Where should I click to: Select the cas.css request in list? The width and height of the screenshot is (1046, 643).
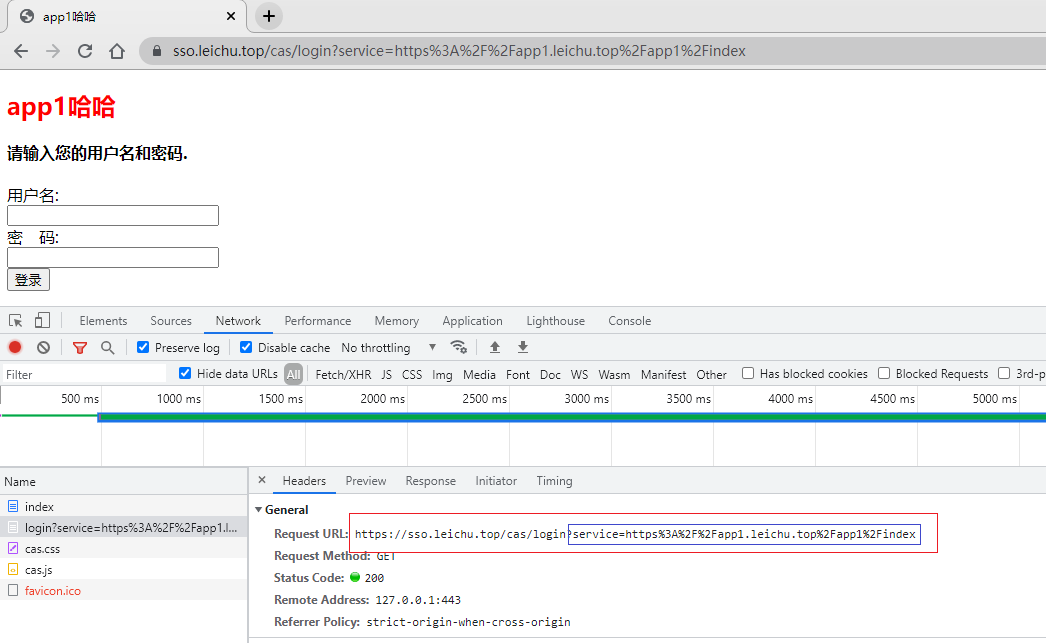(x=43, y=549)
